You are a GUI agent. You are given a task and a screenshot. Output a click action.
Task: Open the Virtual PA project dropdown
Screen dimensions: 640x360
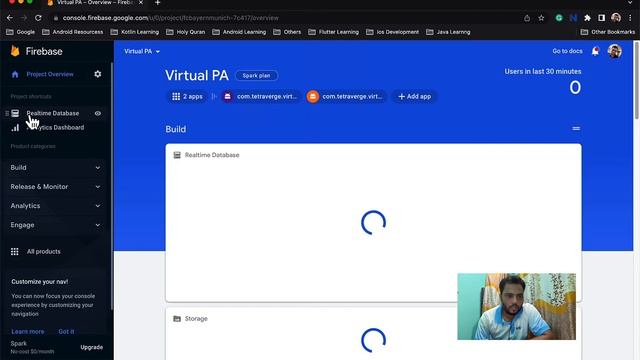coord(142,51)
